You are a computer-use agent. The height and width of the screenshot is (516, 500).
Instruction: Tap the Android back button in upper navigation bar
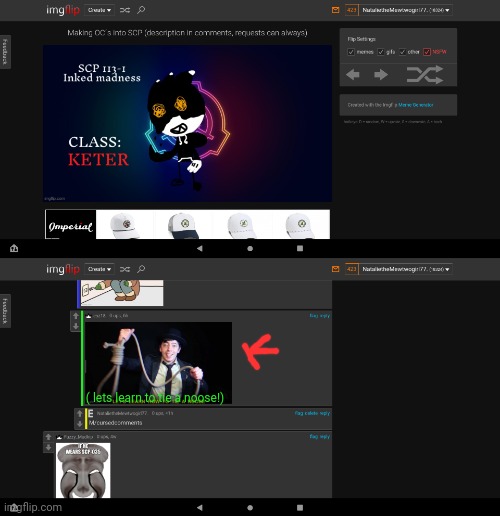click(x=200, y=248)
